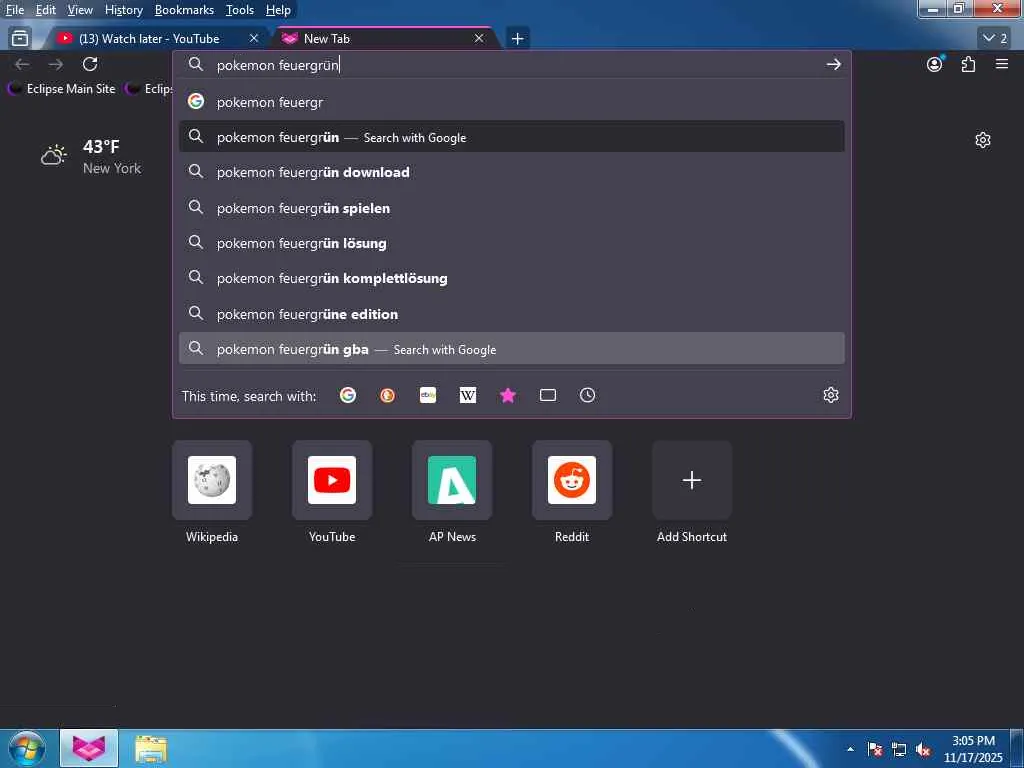Close the Watch later YouTube tab
The height and width of the screenshot is (768, 1024).
tap(254, 39)
